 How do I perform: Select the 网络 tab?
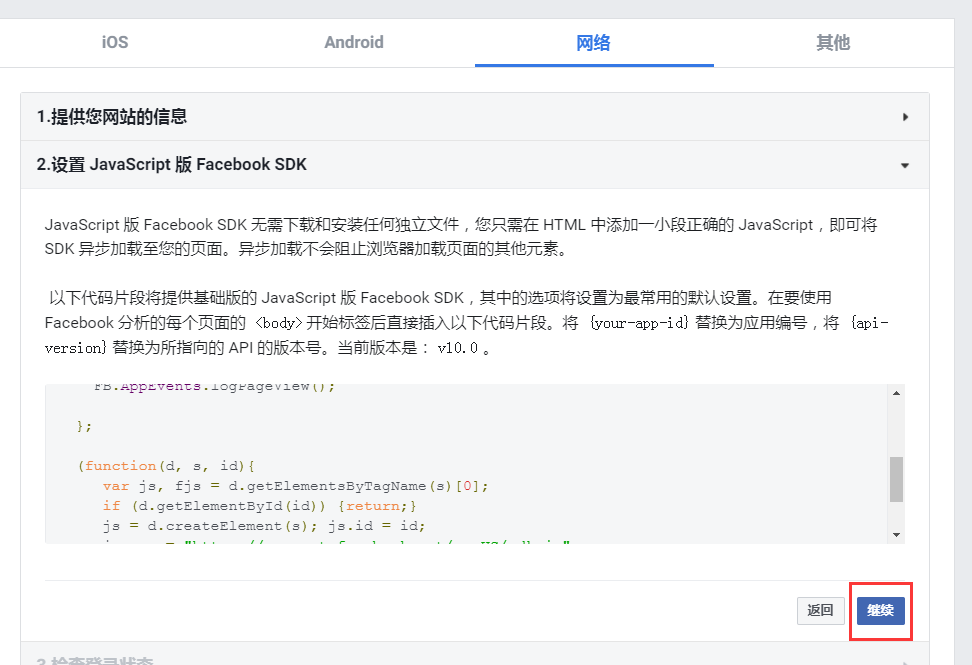click(x=593, y=43)
